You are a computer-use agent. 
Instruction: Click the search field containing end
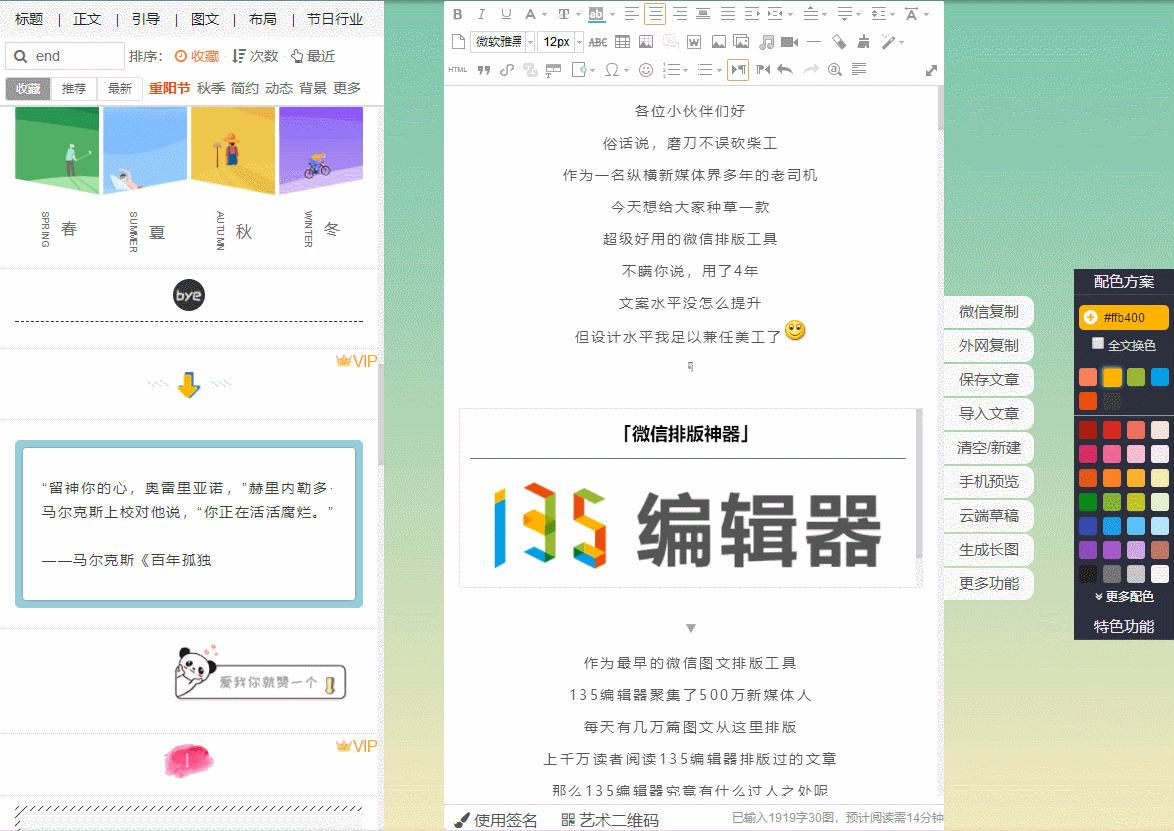(65, 56)
